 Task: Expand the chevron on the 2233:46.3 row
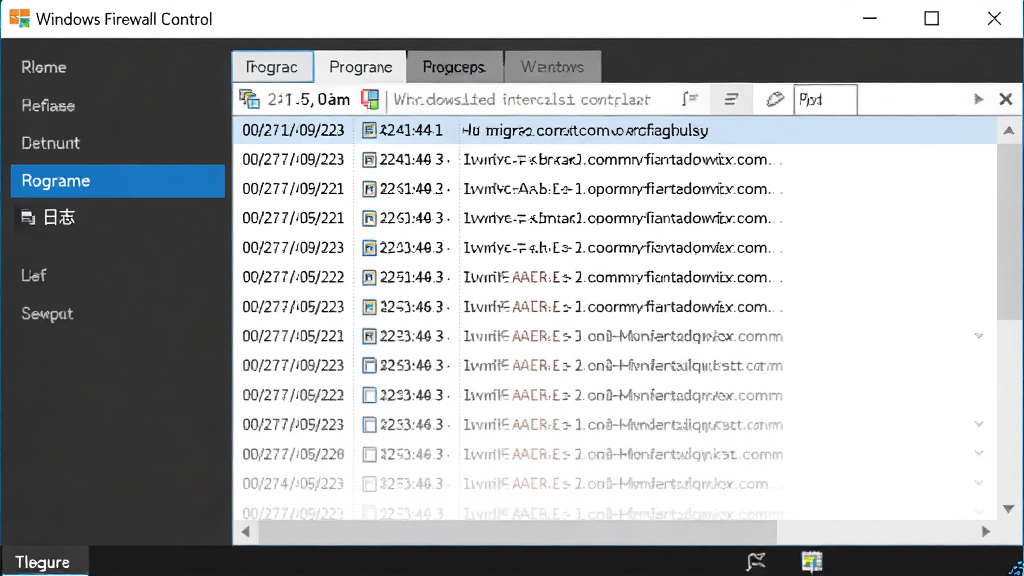click(978, 424)
